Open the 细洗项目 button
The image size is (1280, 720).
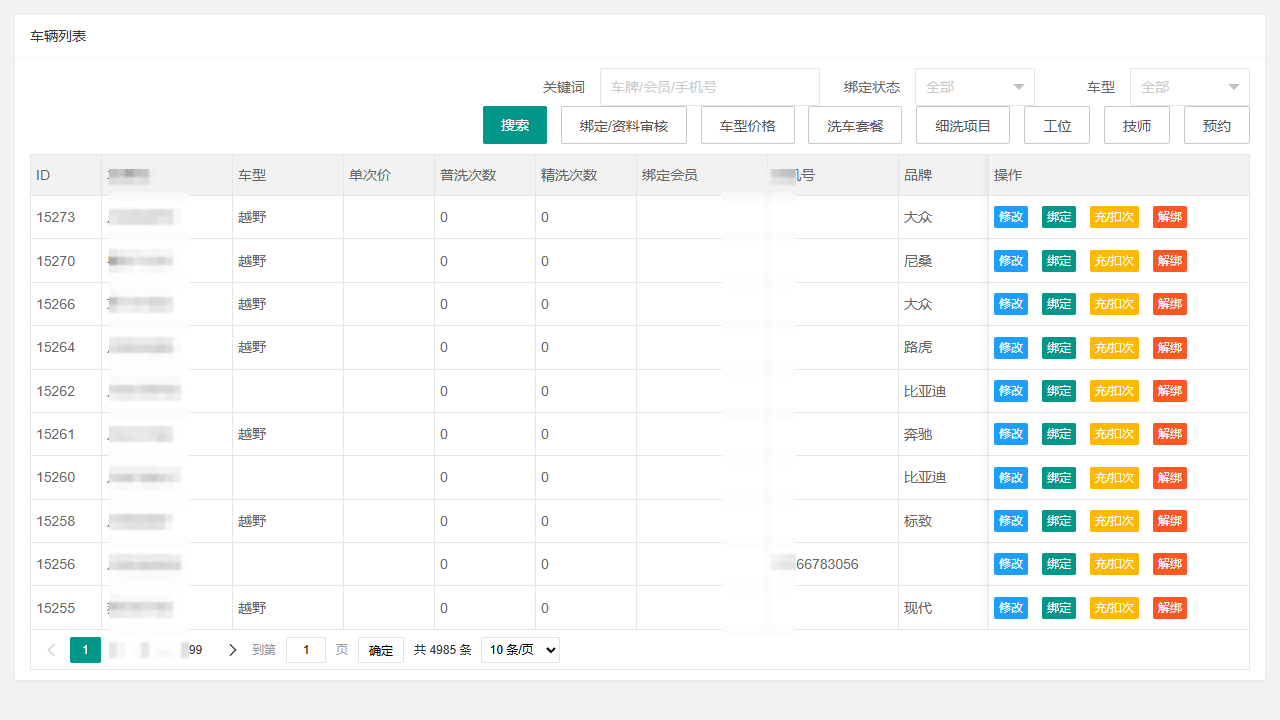(963, 125)
